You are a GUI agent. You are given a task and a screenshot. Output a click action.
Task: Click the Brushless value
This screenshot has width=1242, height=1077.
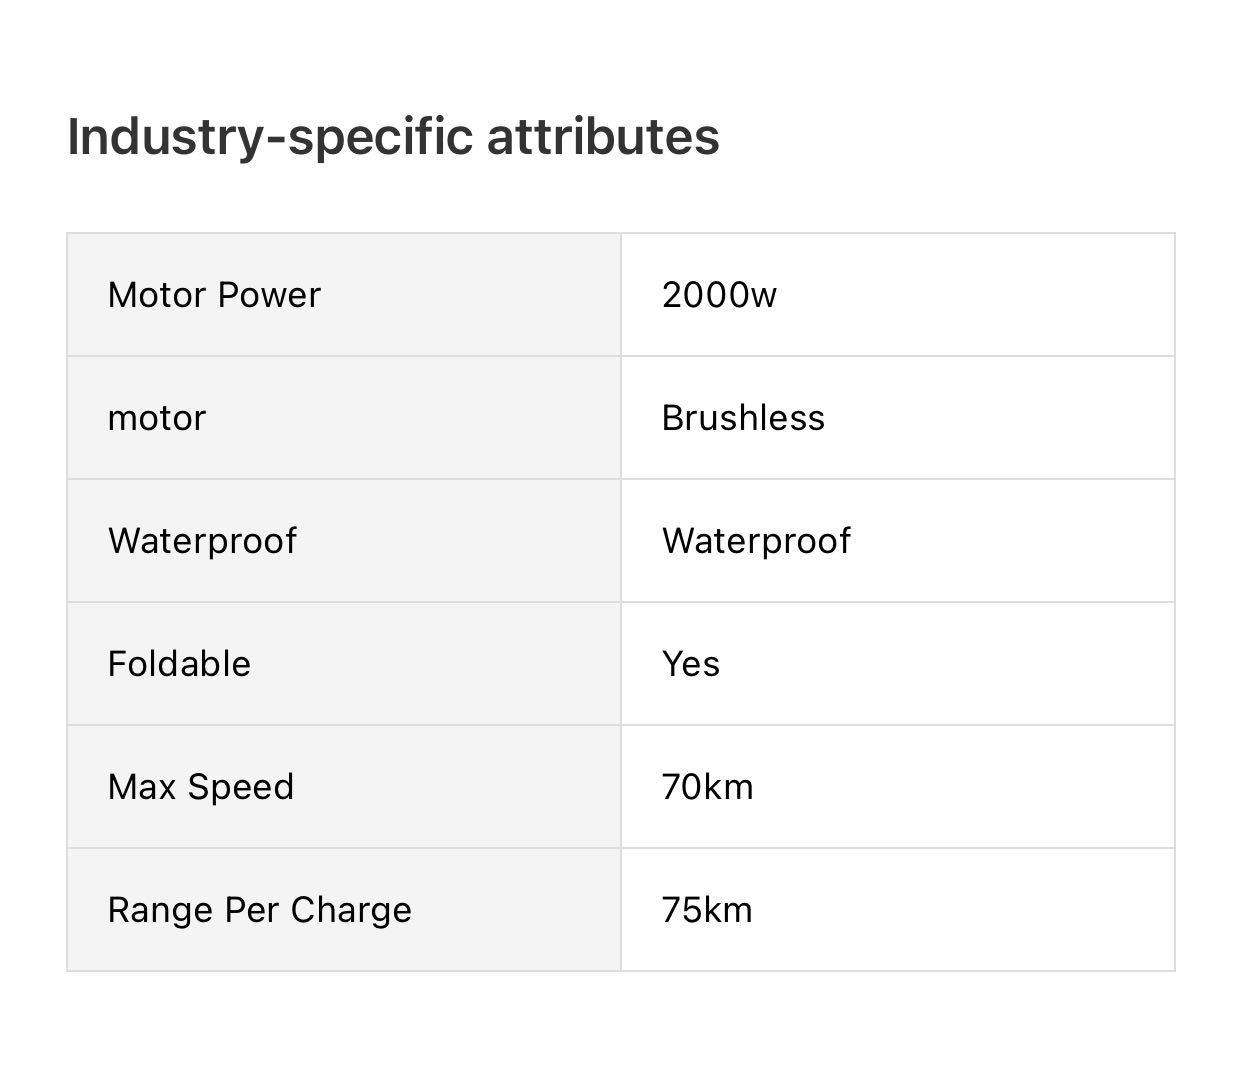coord(743,418)
